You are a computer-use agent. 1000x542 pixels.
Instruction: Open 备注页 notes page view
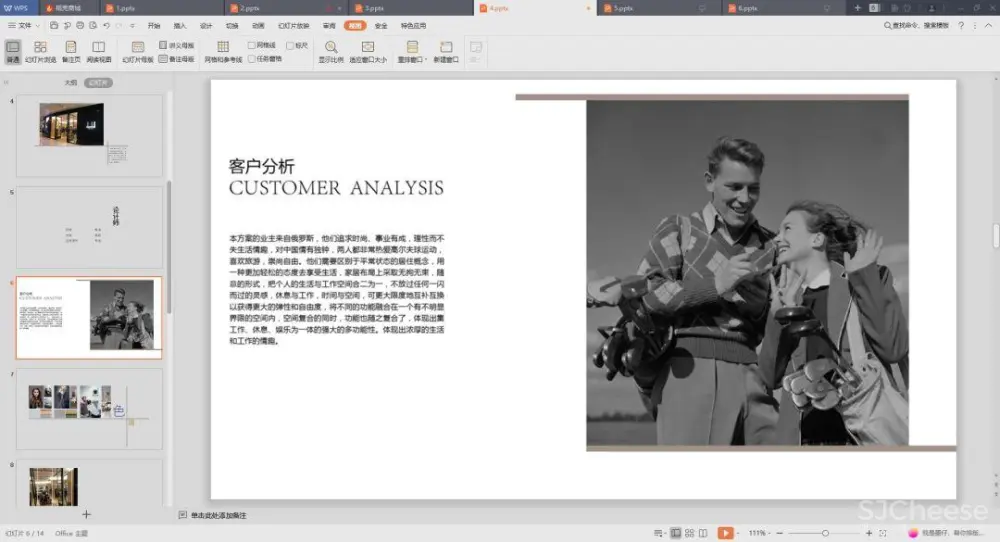tap(71, 51)
